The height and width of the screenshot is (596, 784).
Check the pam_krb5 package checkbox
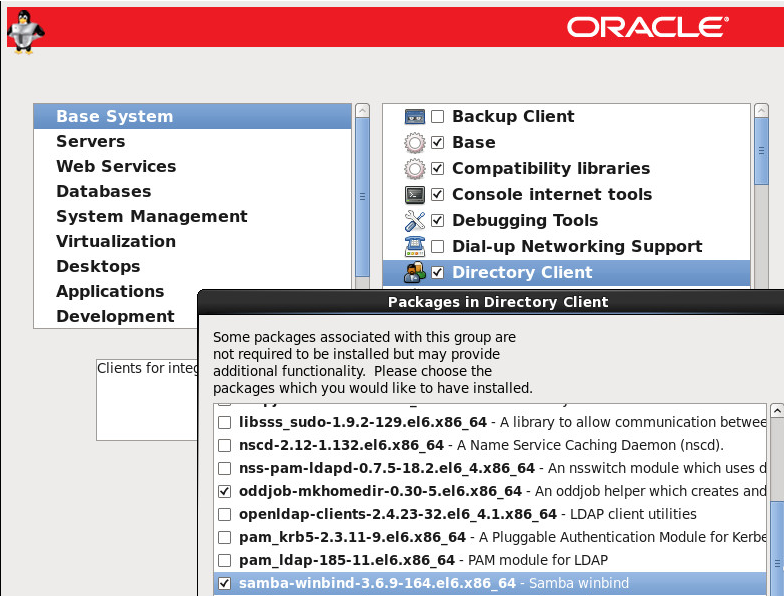(224, 538)
